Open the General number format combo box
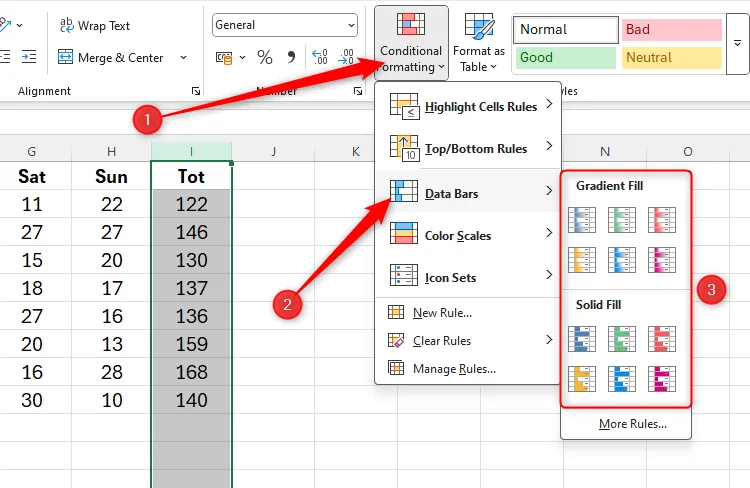This screenshot has height=488, width=750. click(285, 25)
